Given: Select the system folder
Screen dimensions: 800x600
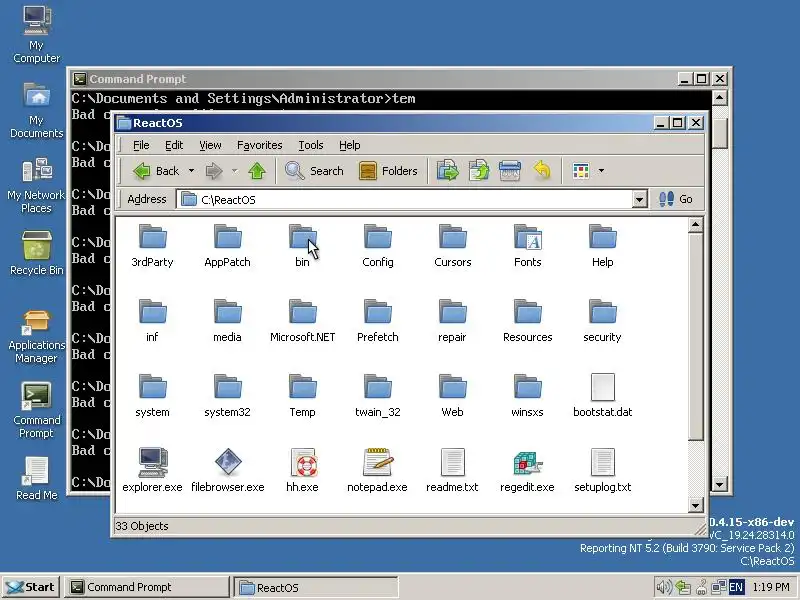Looking at the screenshot, I should point(152,396).
